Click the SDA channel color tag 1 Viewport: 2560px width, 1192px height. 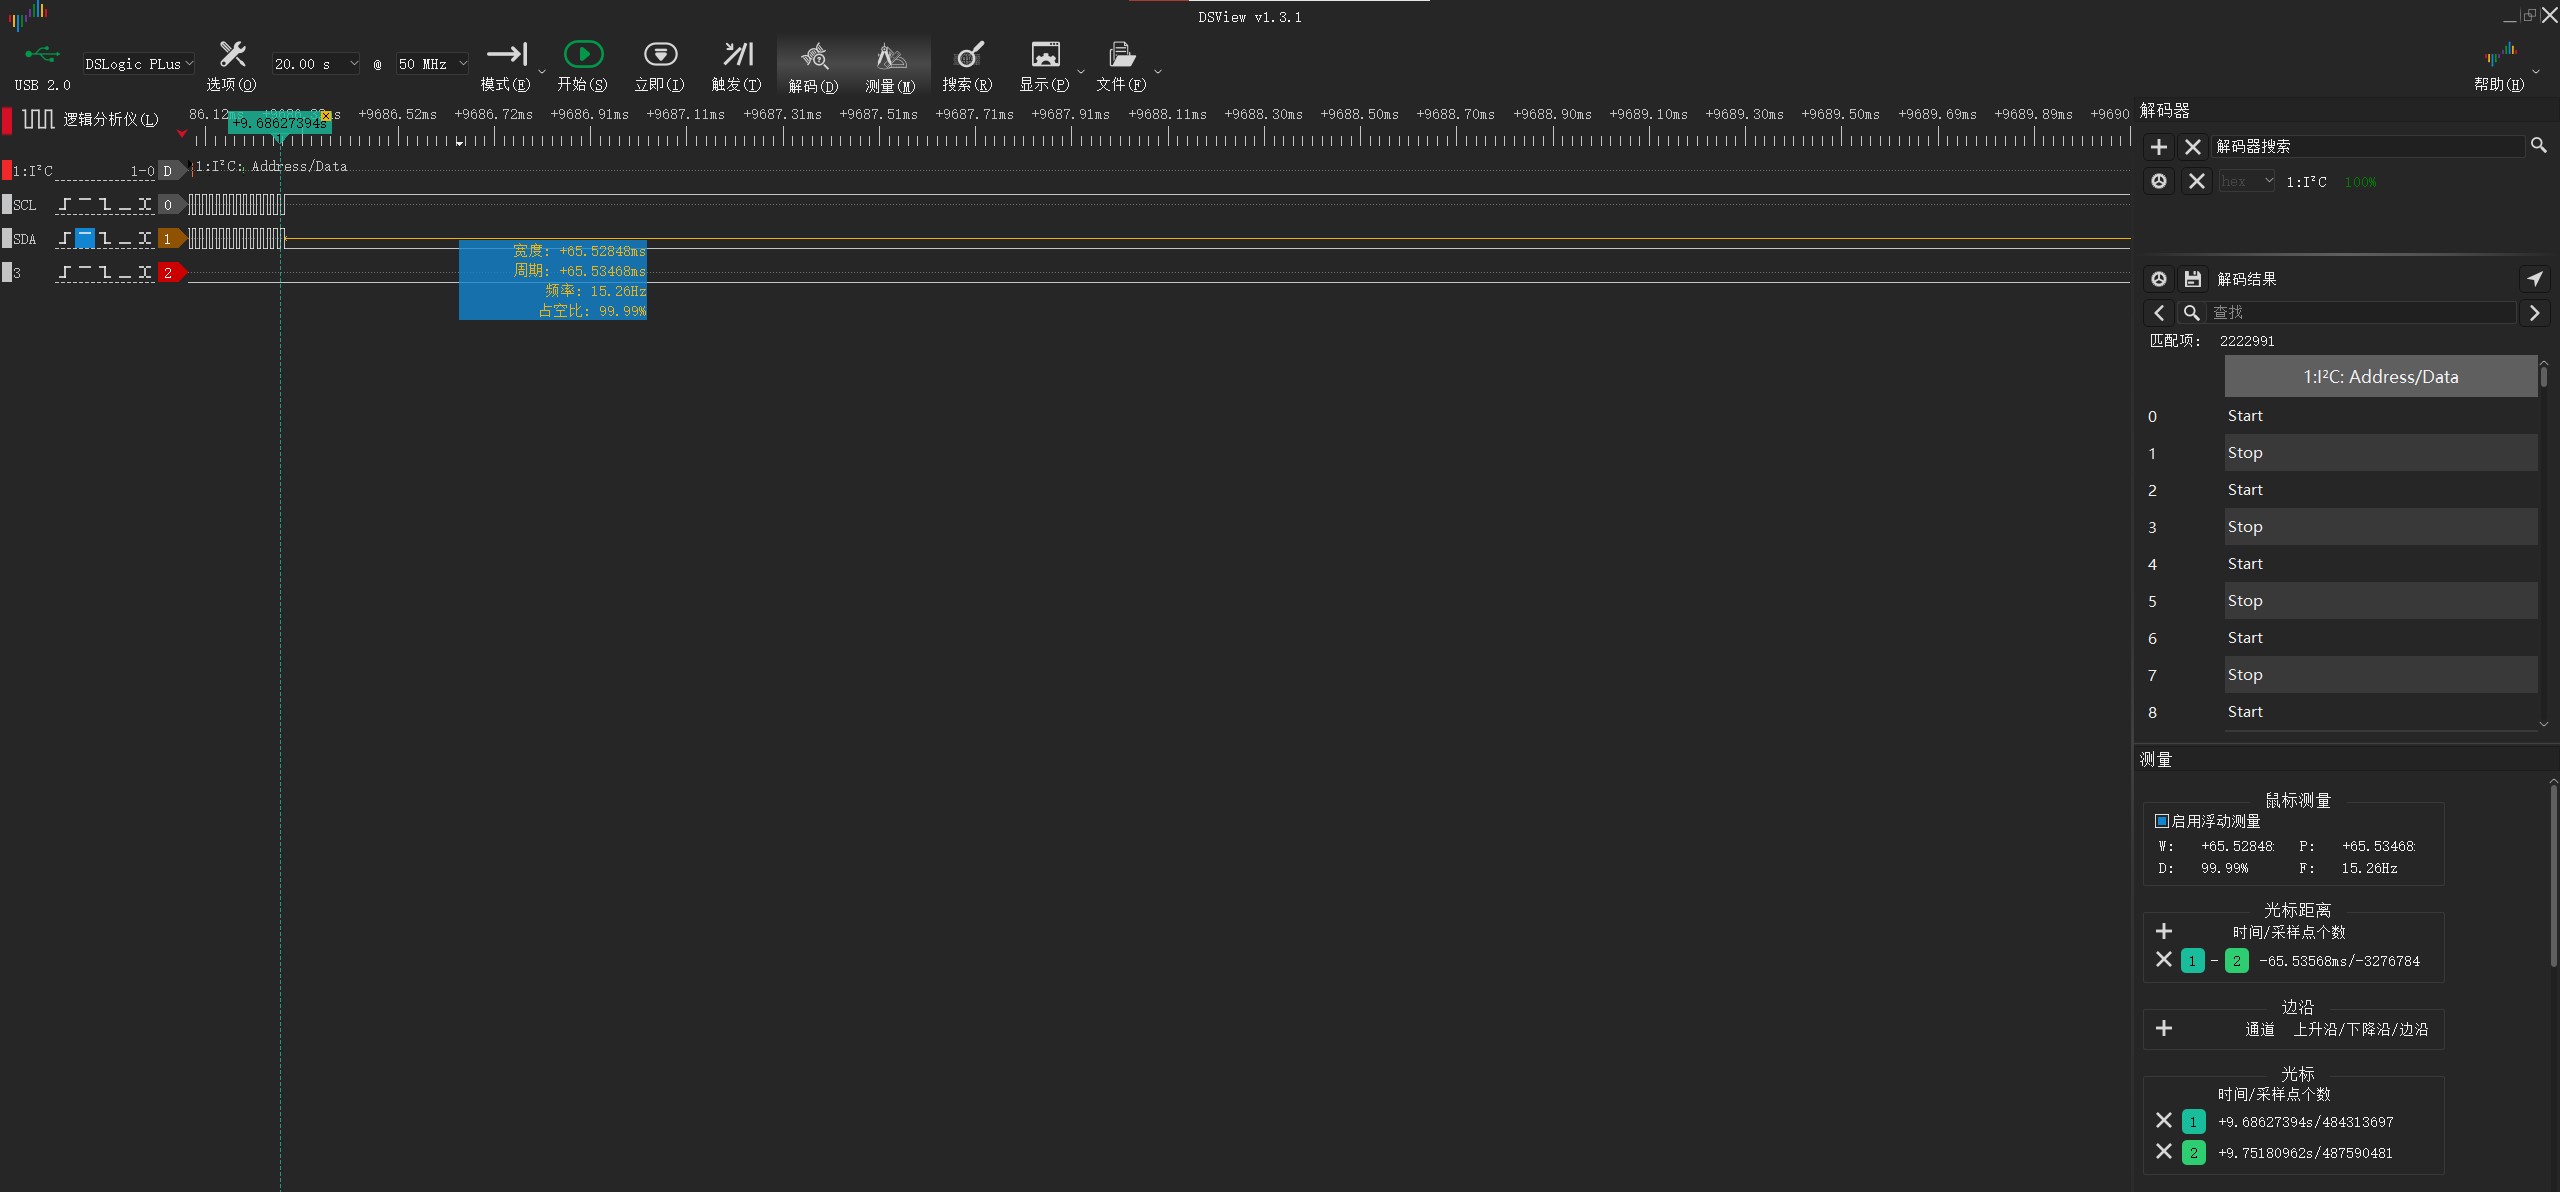(170, 239)
